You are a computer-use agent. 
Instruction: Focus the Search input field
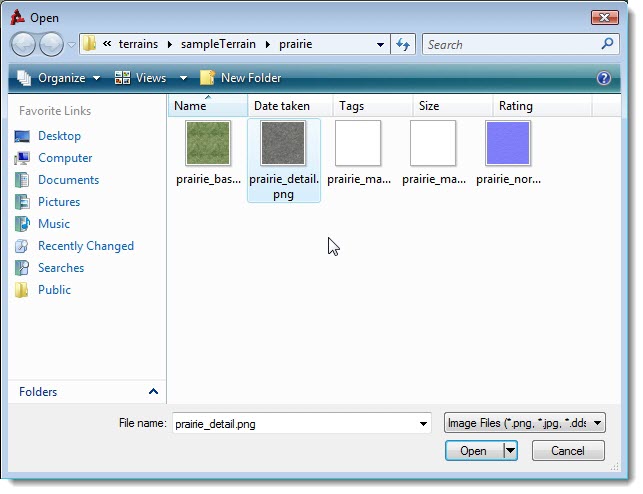[513, 44]
